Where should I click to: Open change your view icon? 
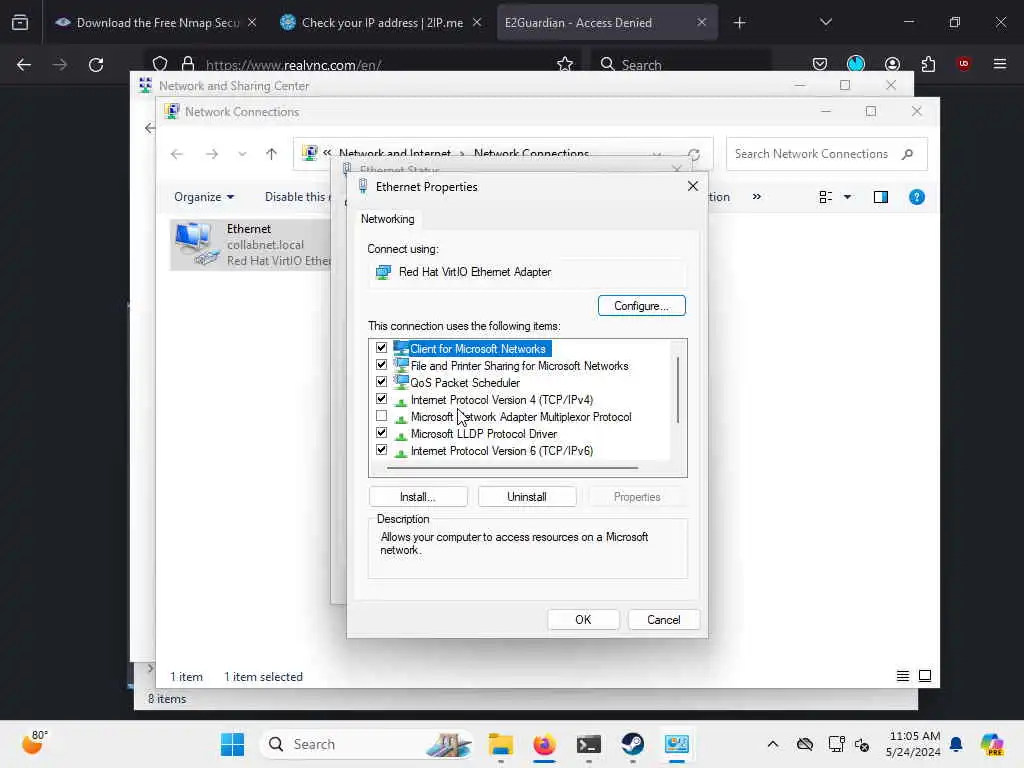pyautogui.click(x=825, y=197)
